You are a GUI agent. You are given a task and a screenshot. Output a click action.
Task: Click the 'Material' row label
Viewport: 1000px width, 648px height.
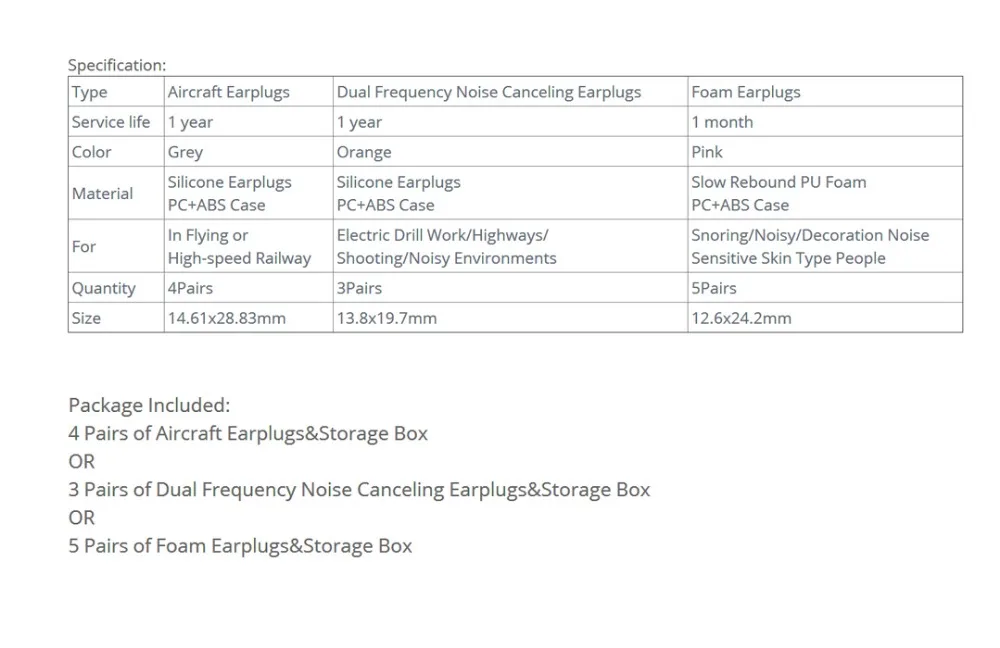116,193
